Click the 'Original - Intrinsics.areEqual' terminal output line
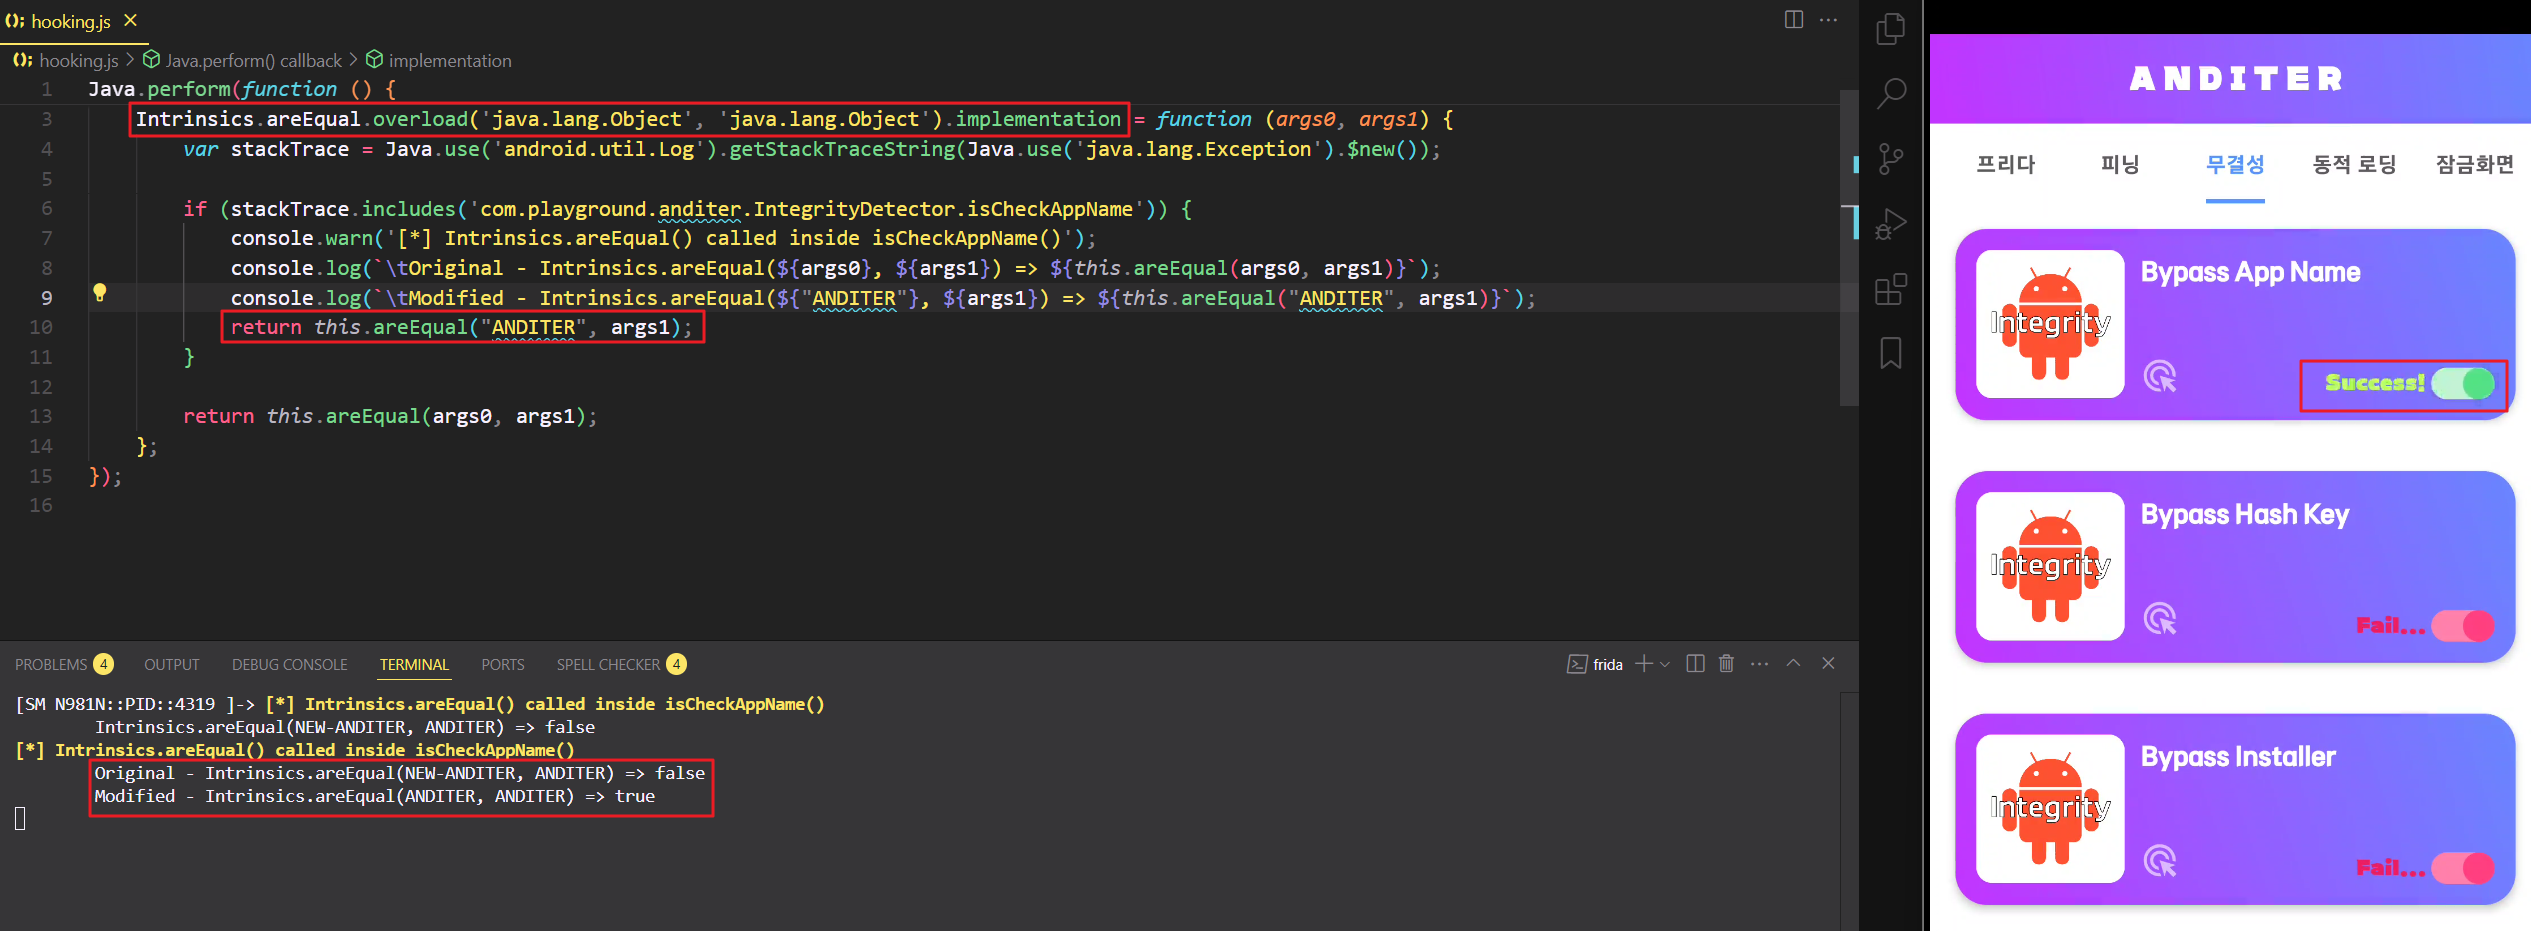The height and width of the screenshot is (931, 2531). click(399, 773)
